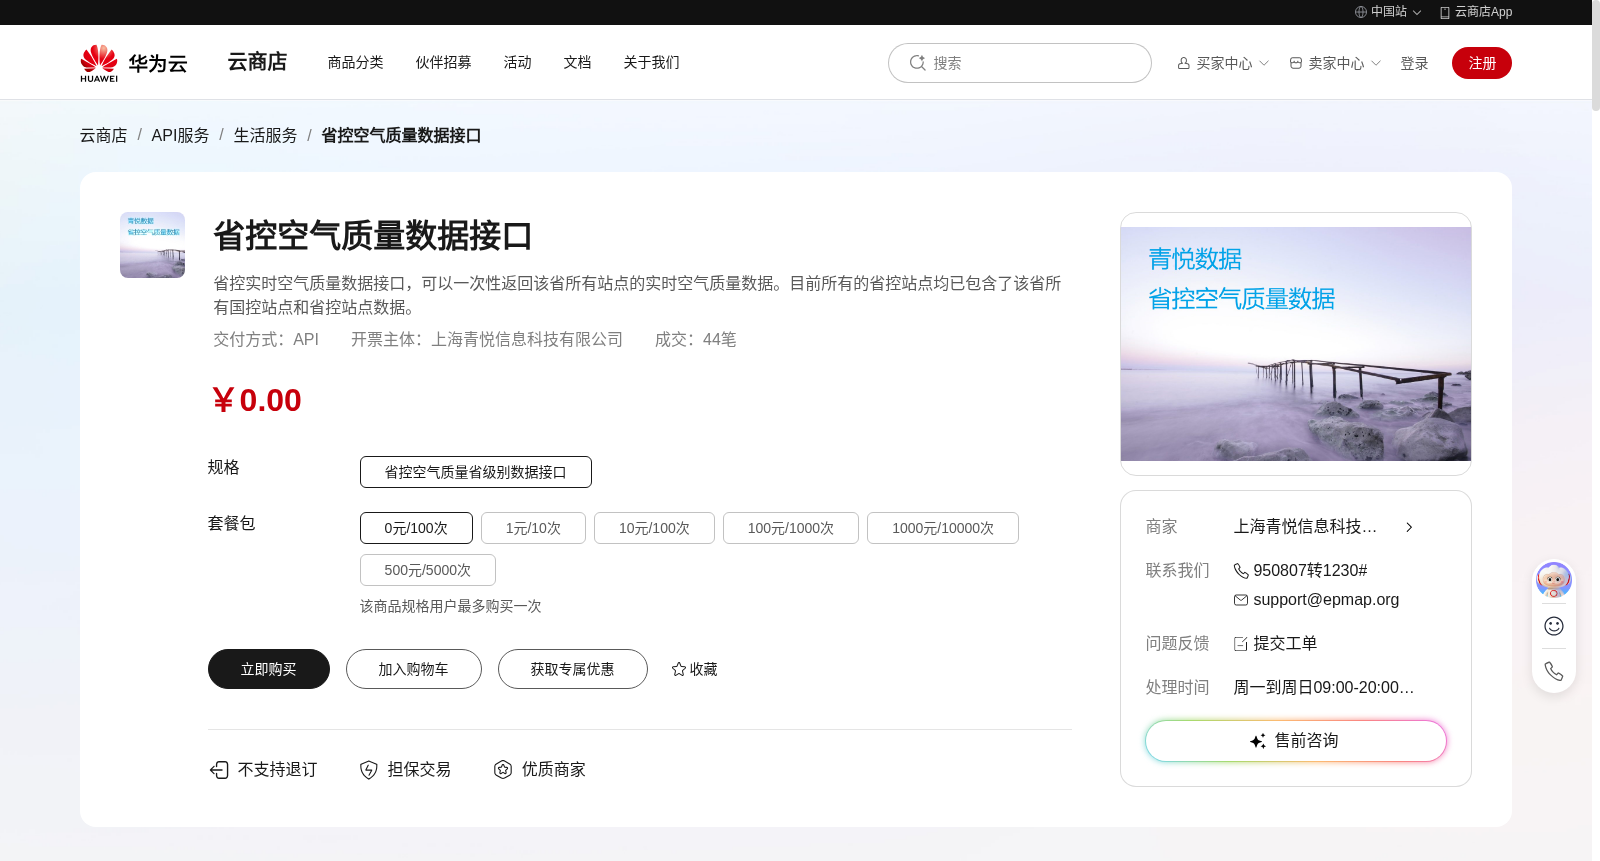Select package 500元/5000次

coord(428,570)
